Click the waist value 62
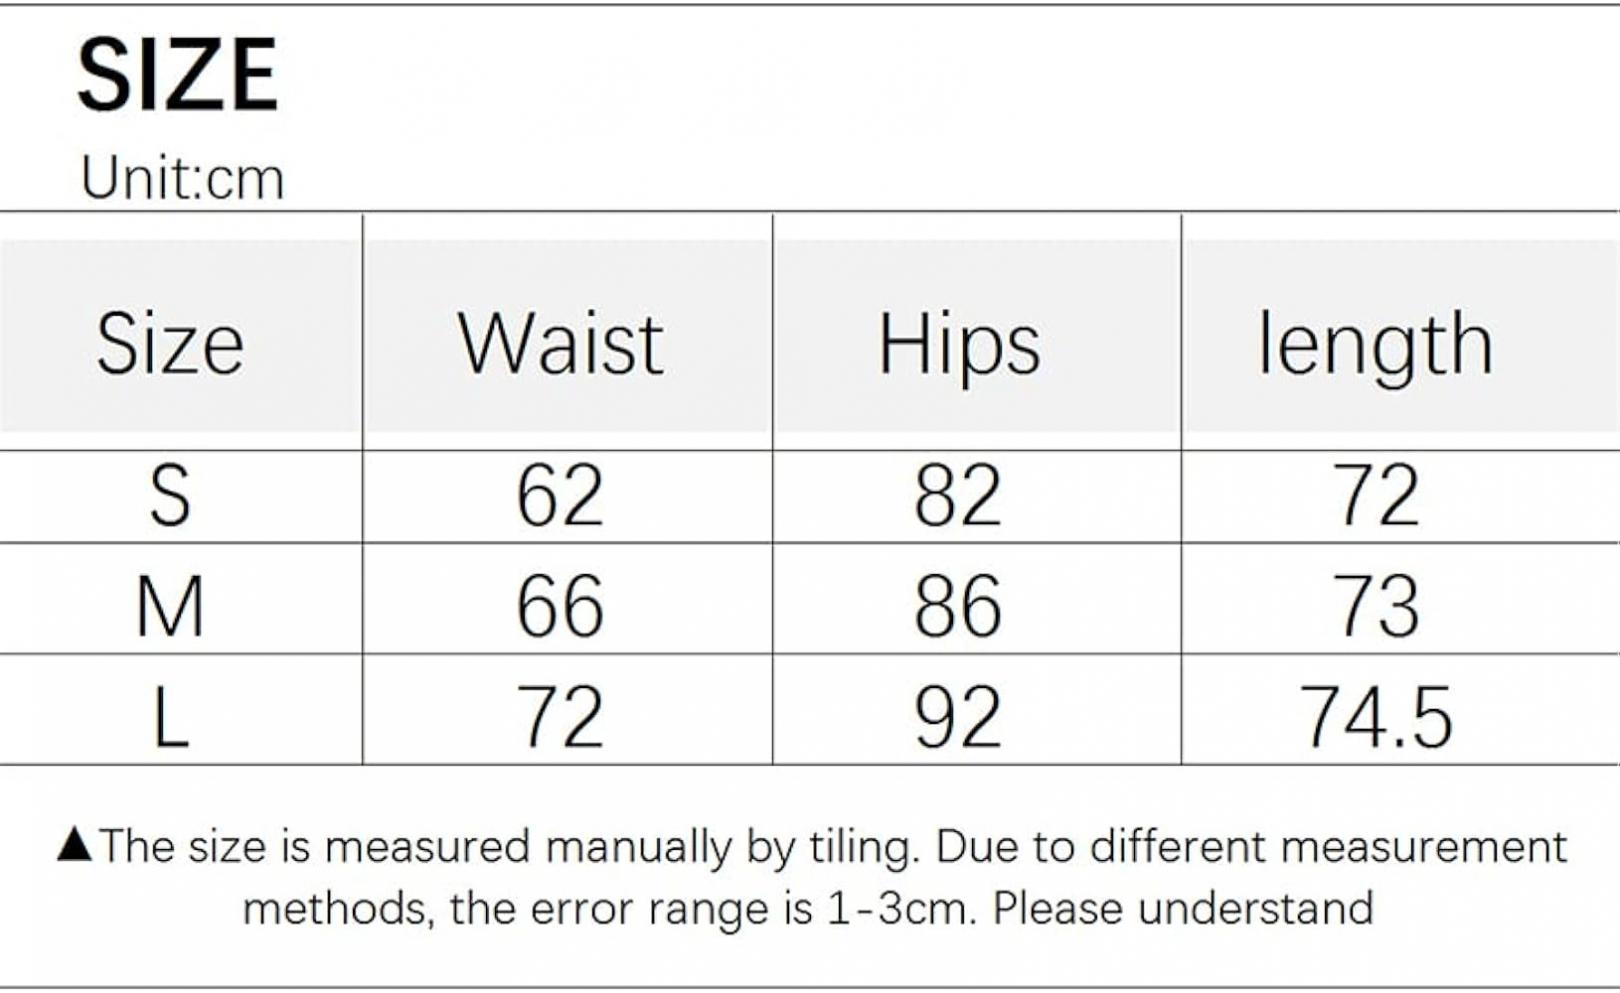Image resolution: width=1620 pixels, height=993 pixels. click(560, 496)
